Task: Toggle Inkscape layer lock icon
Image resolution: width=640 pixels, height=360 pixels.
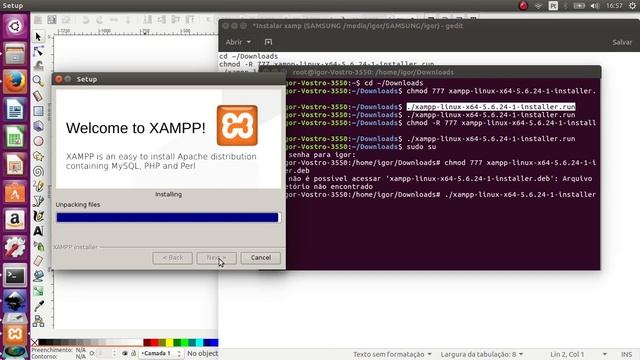Action: (133, 353)
